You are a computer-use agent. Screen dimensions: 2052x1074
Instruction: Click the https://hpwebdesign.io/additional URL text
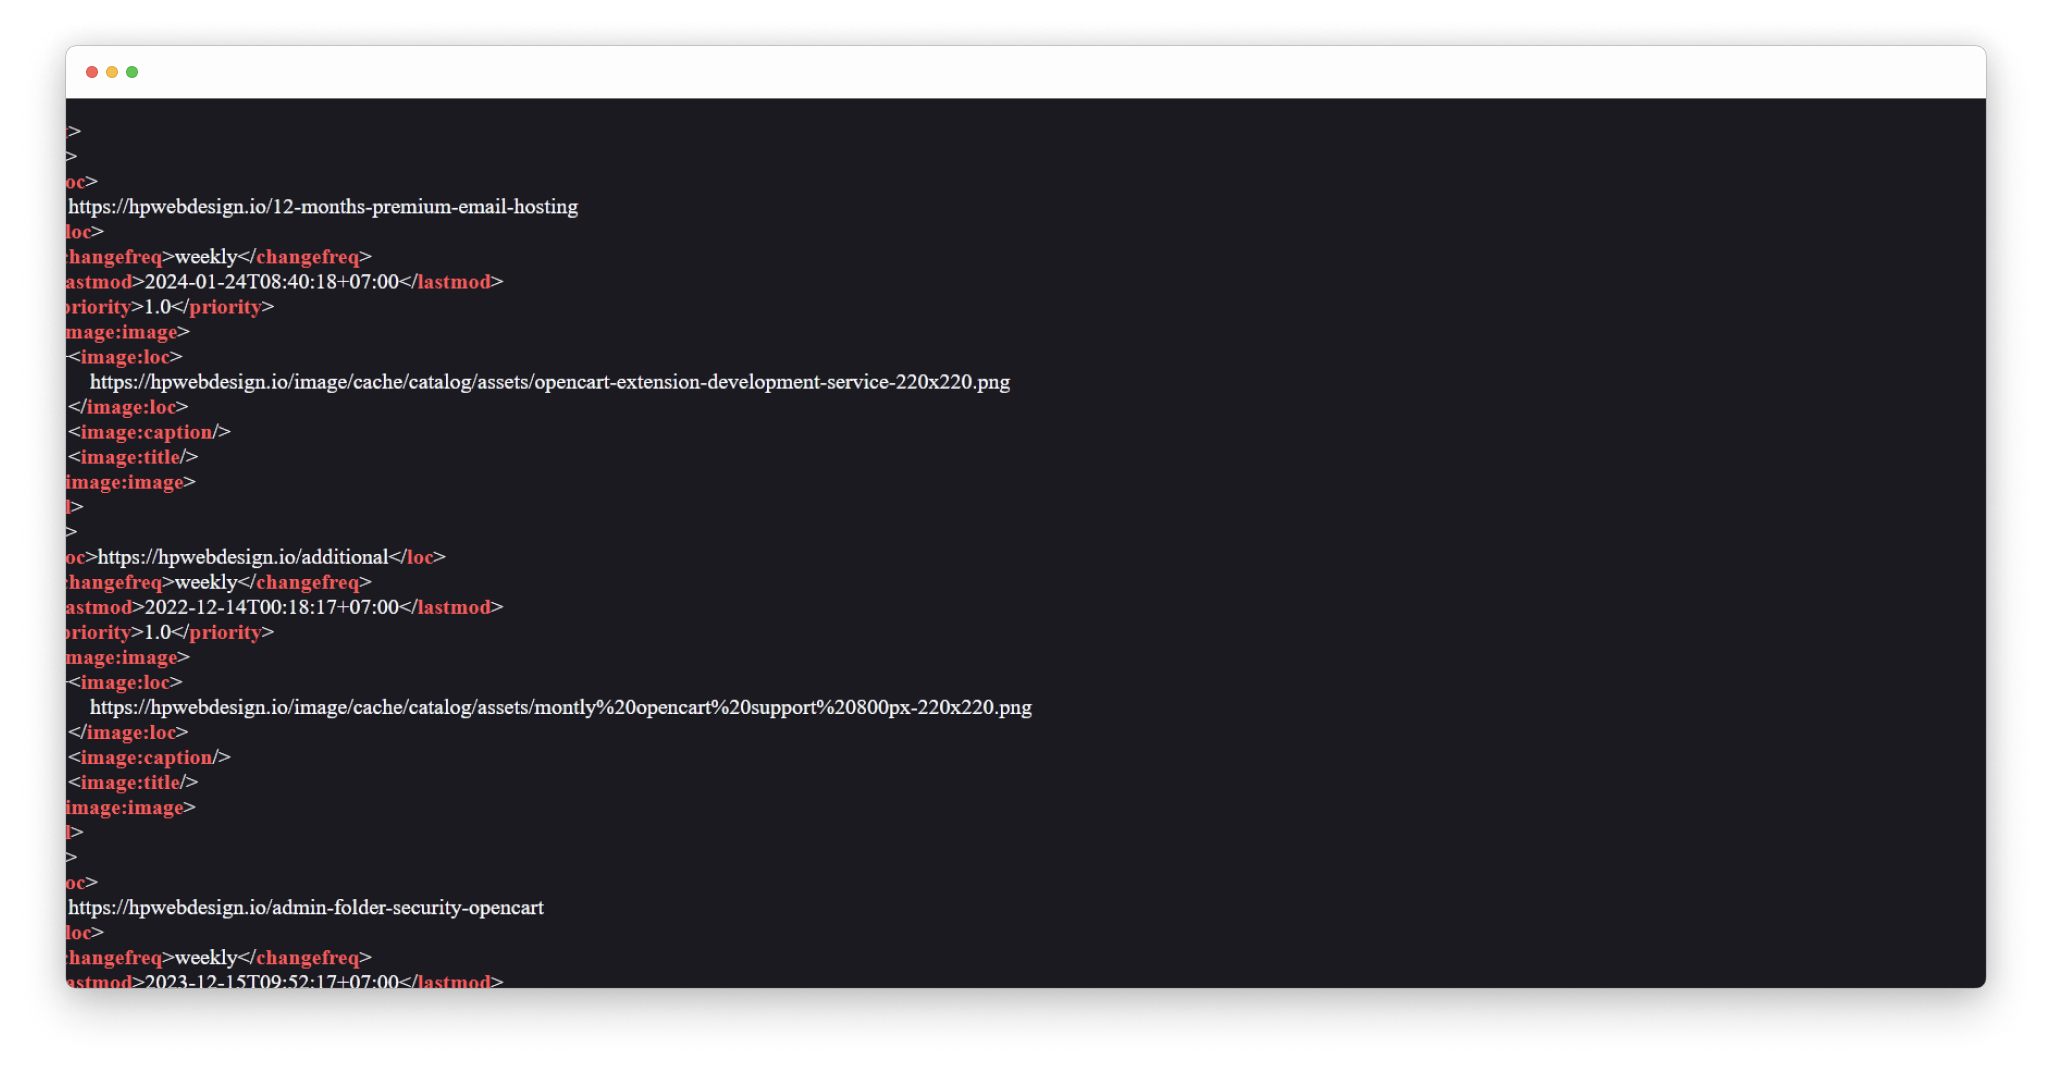coord(243,557)
